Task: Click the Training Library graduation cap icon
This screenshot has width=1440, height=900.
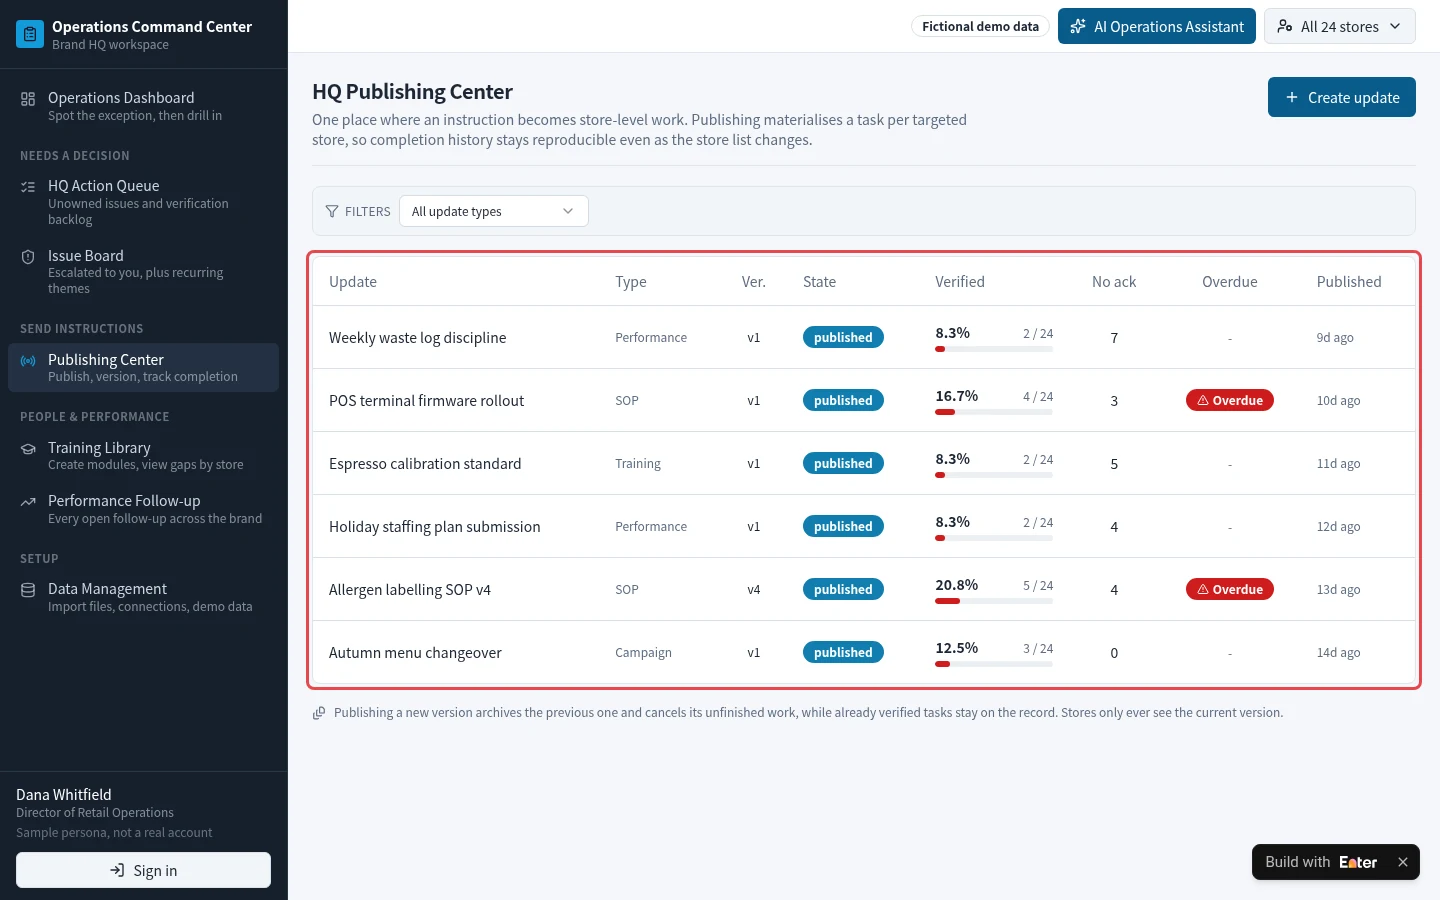Action: (x=28, y=448)
